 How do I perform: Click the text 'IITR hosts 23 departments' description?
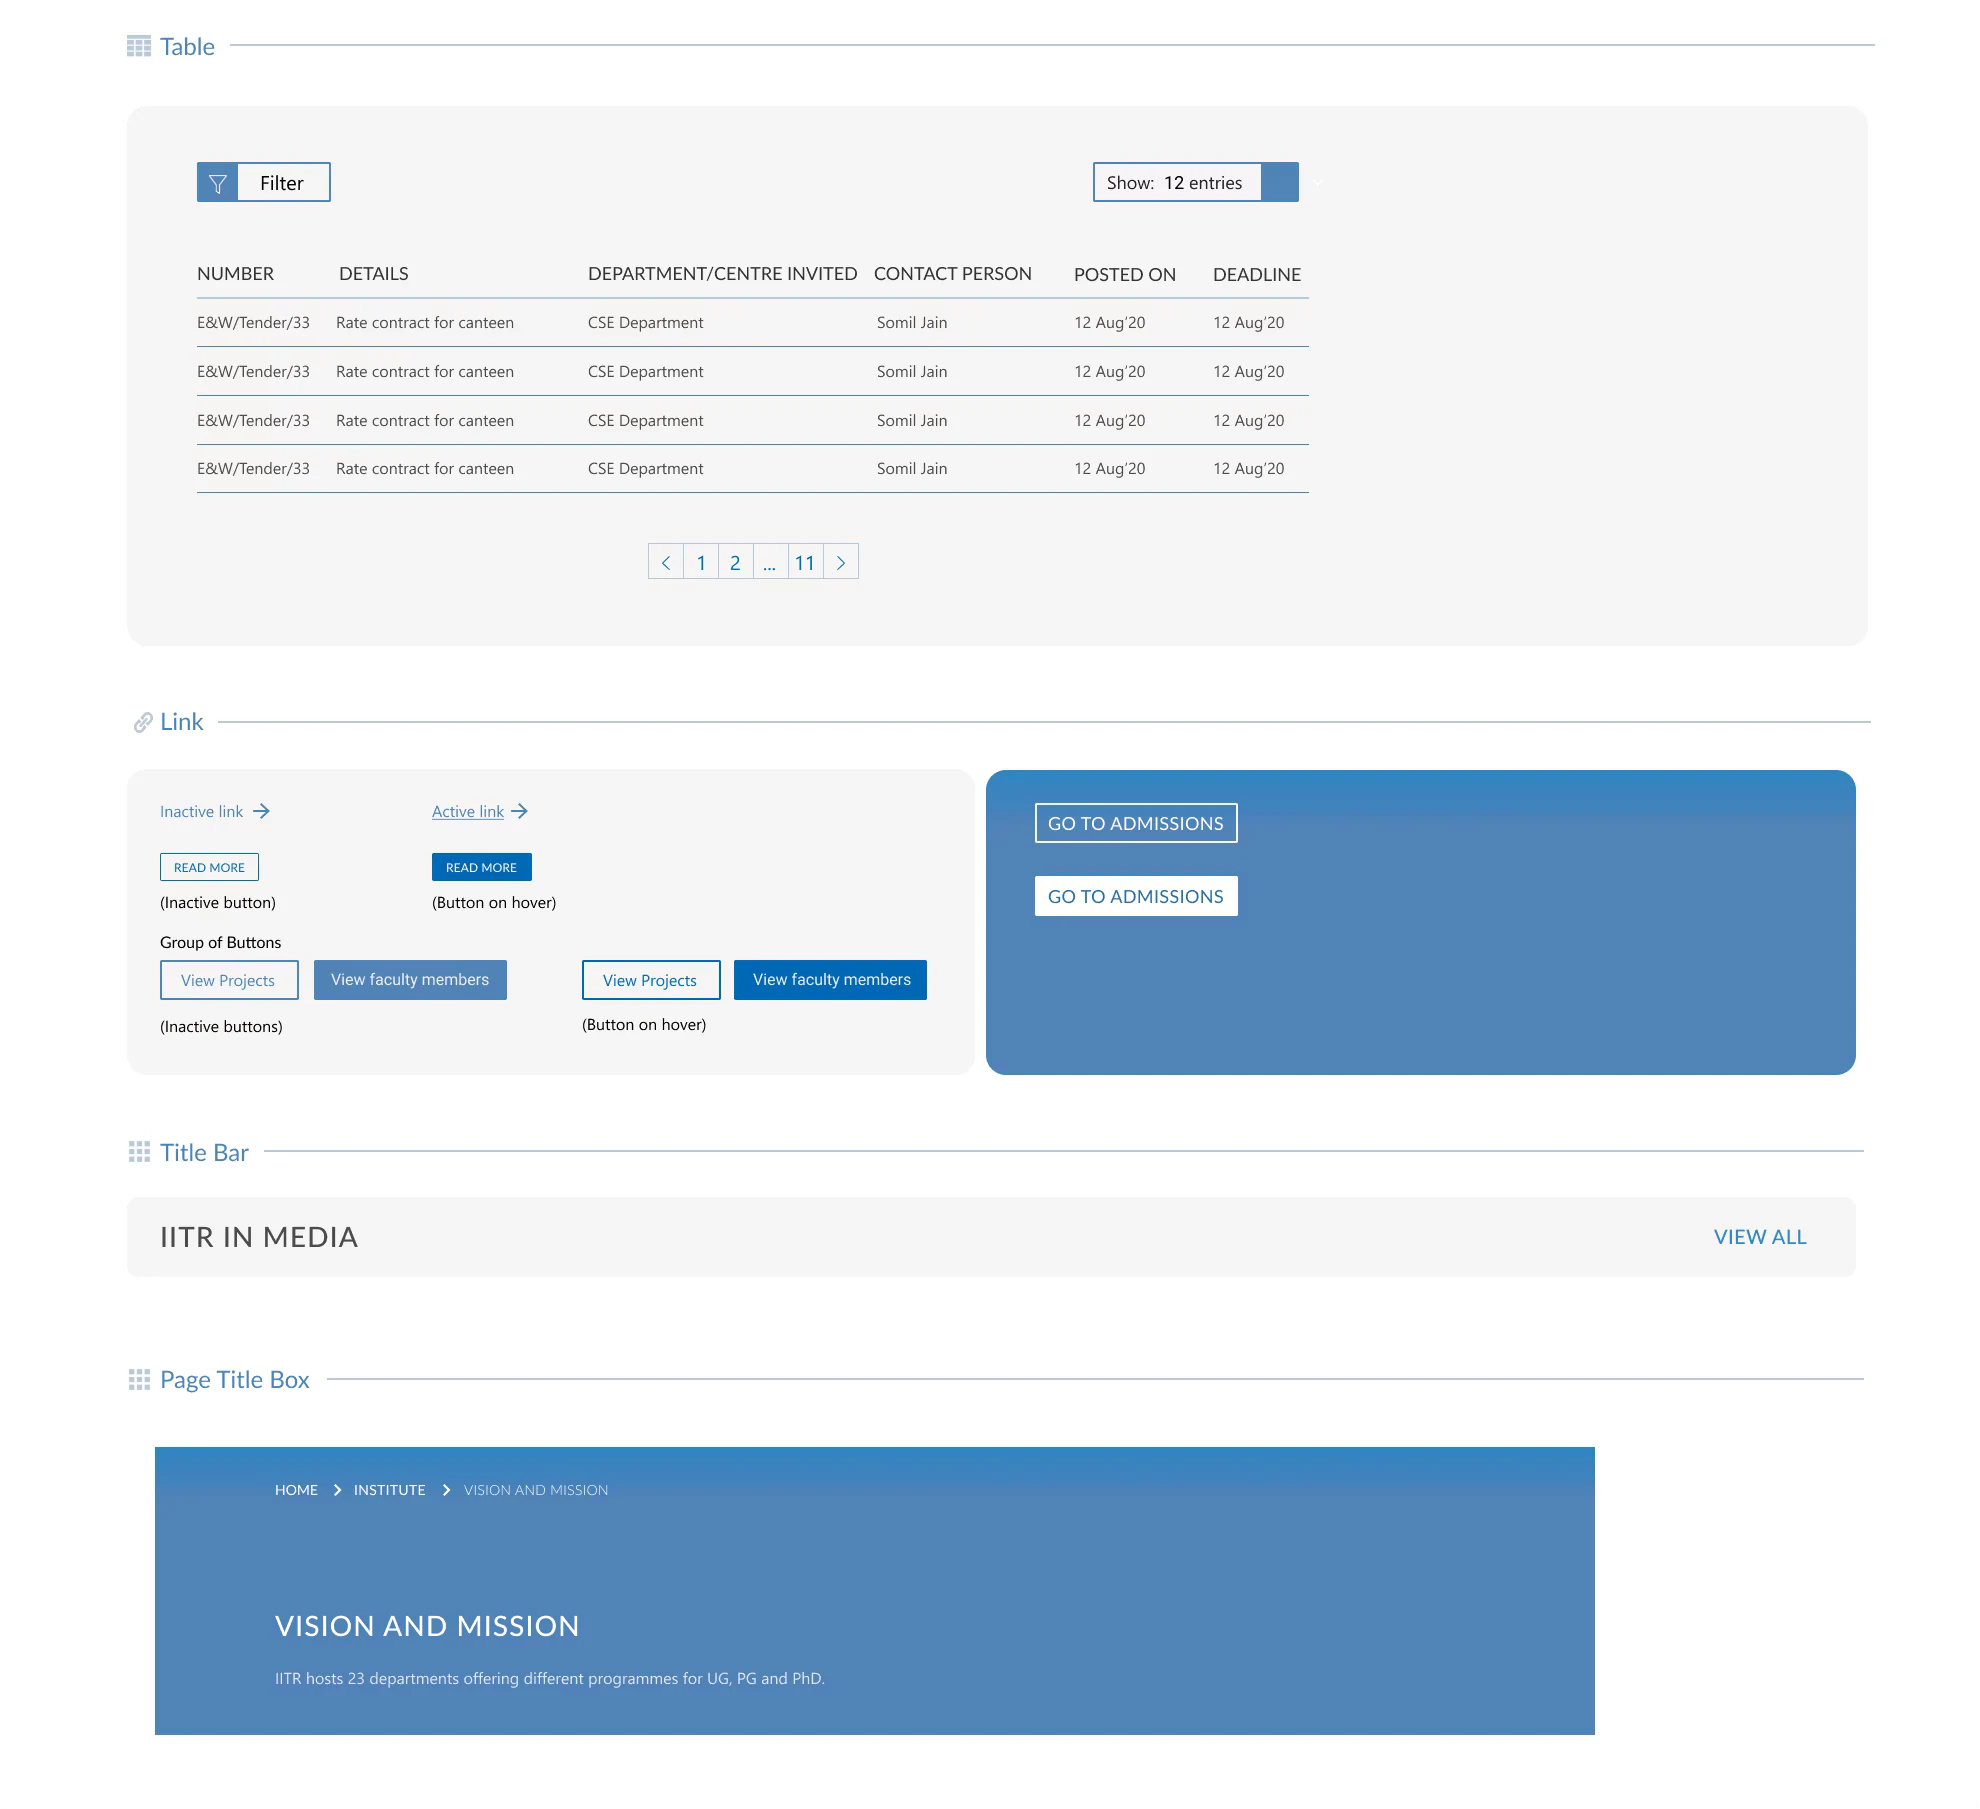tap(550, 1679)
